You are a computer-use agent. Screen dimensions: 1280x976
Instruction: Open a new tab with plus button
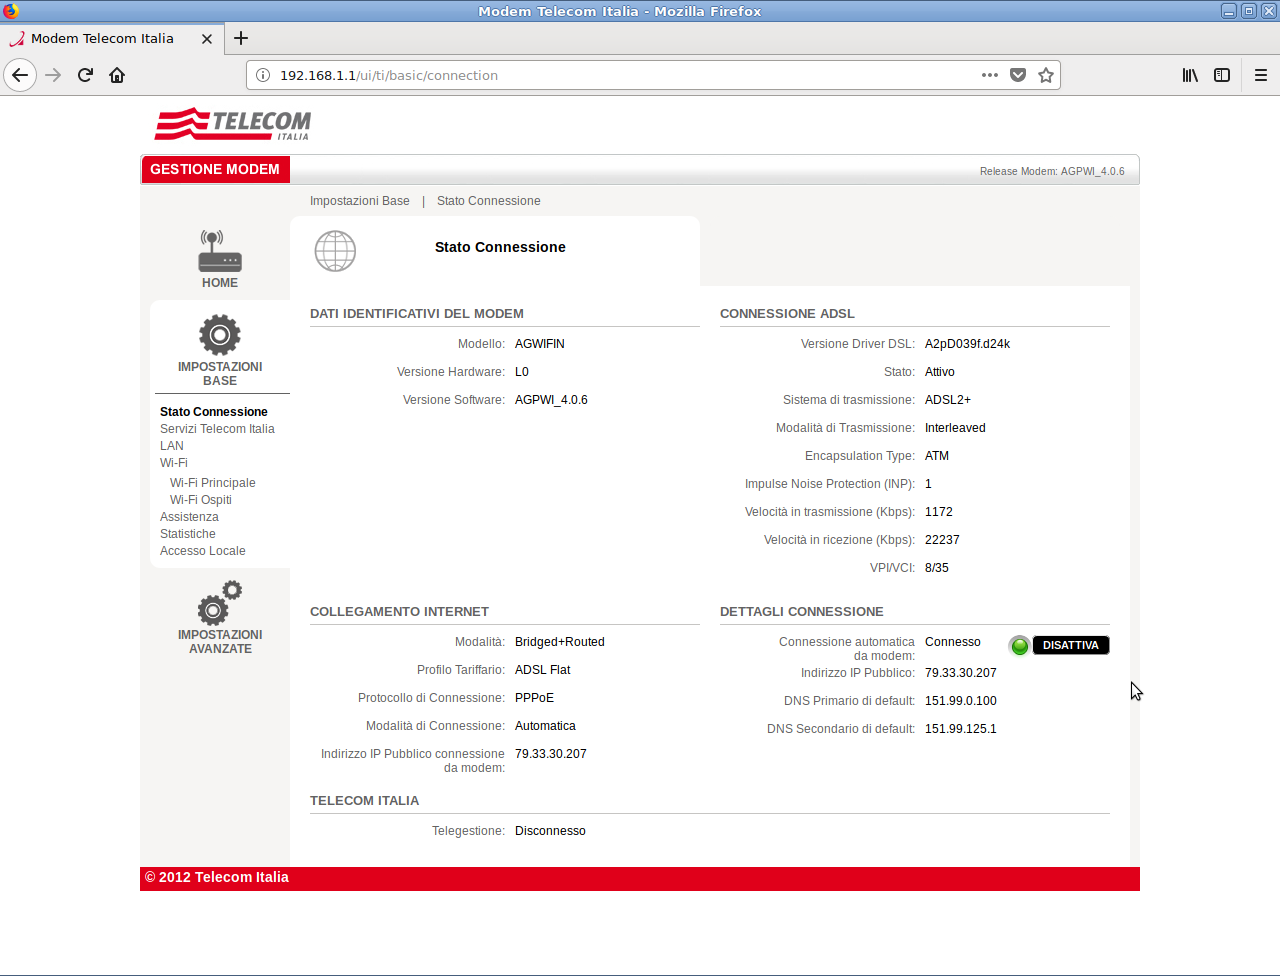241,38
